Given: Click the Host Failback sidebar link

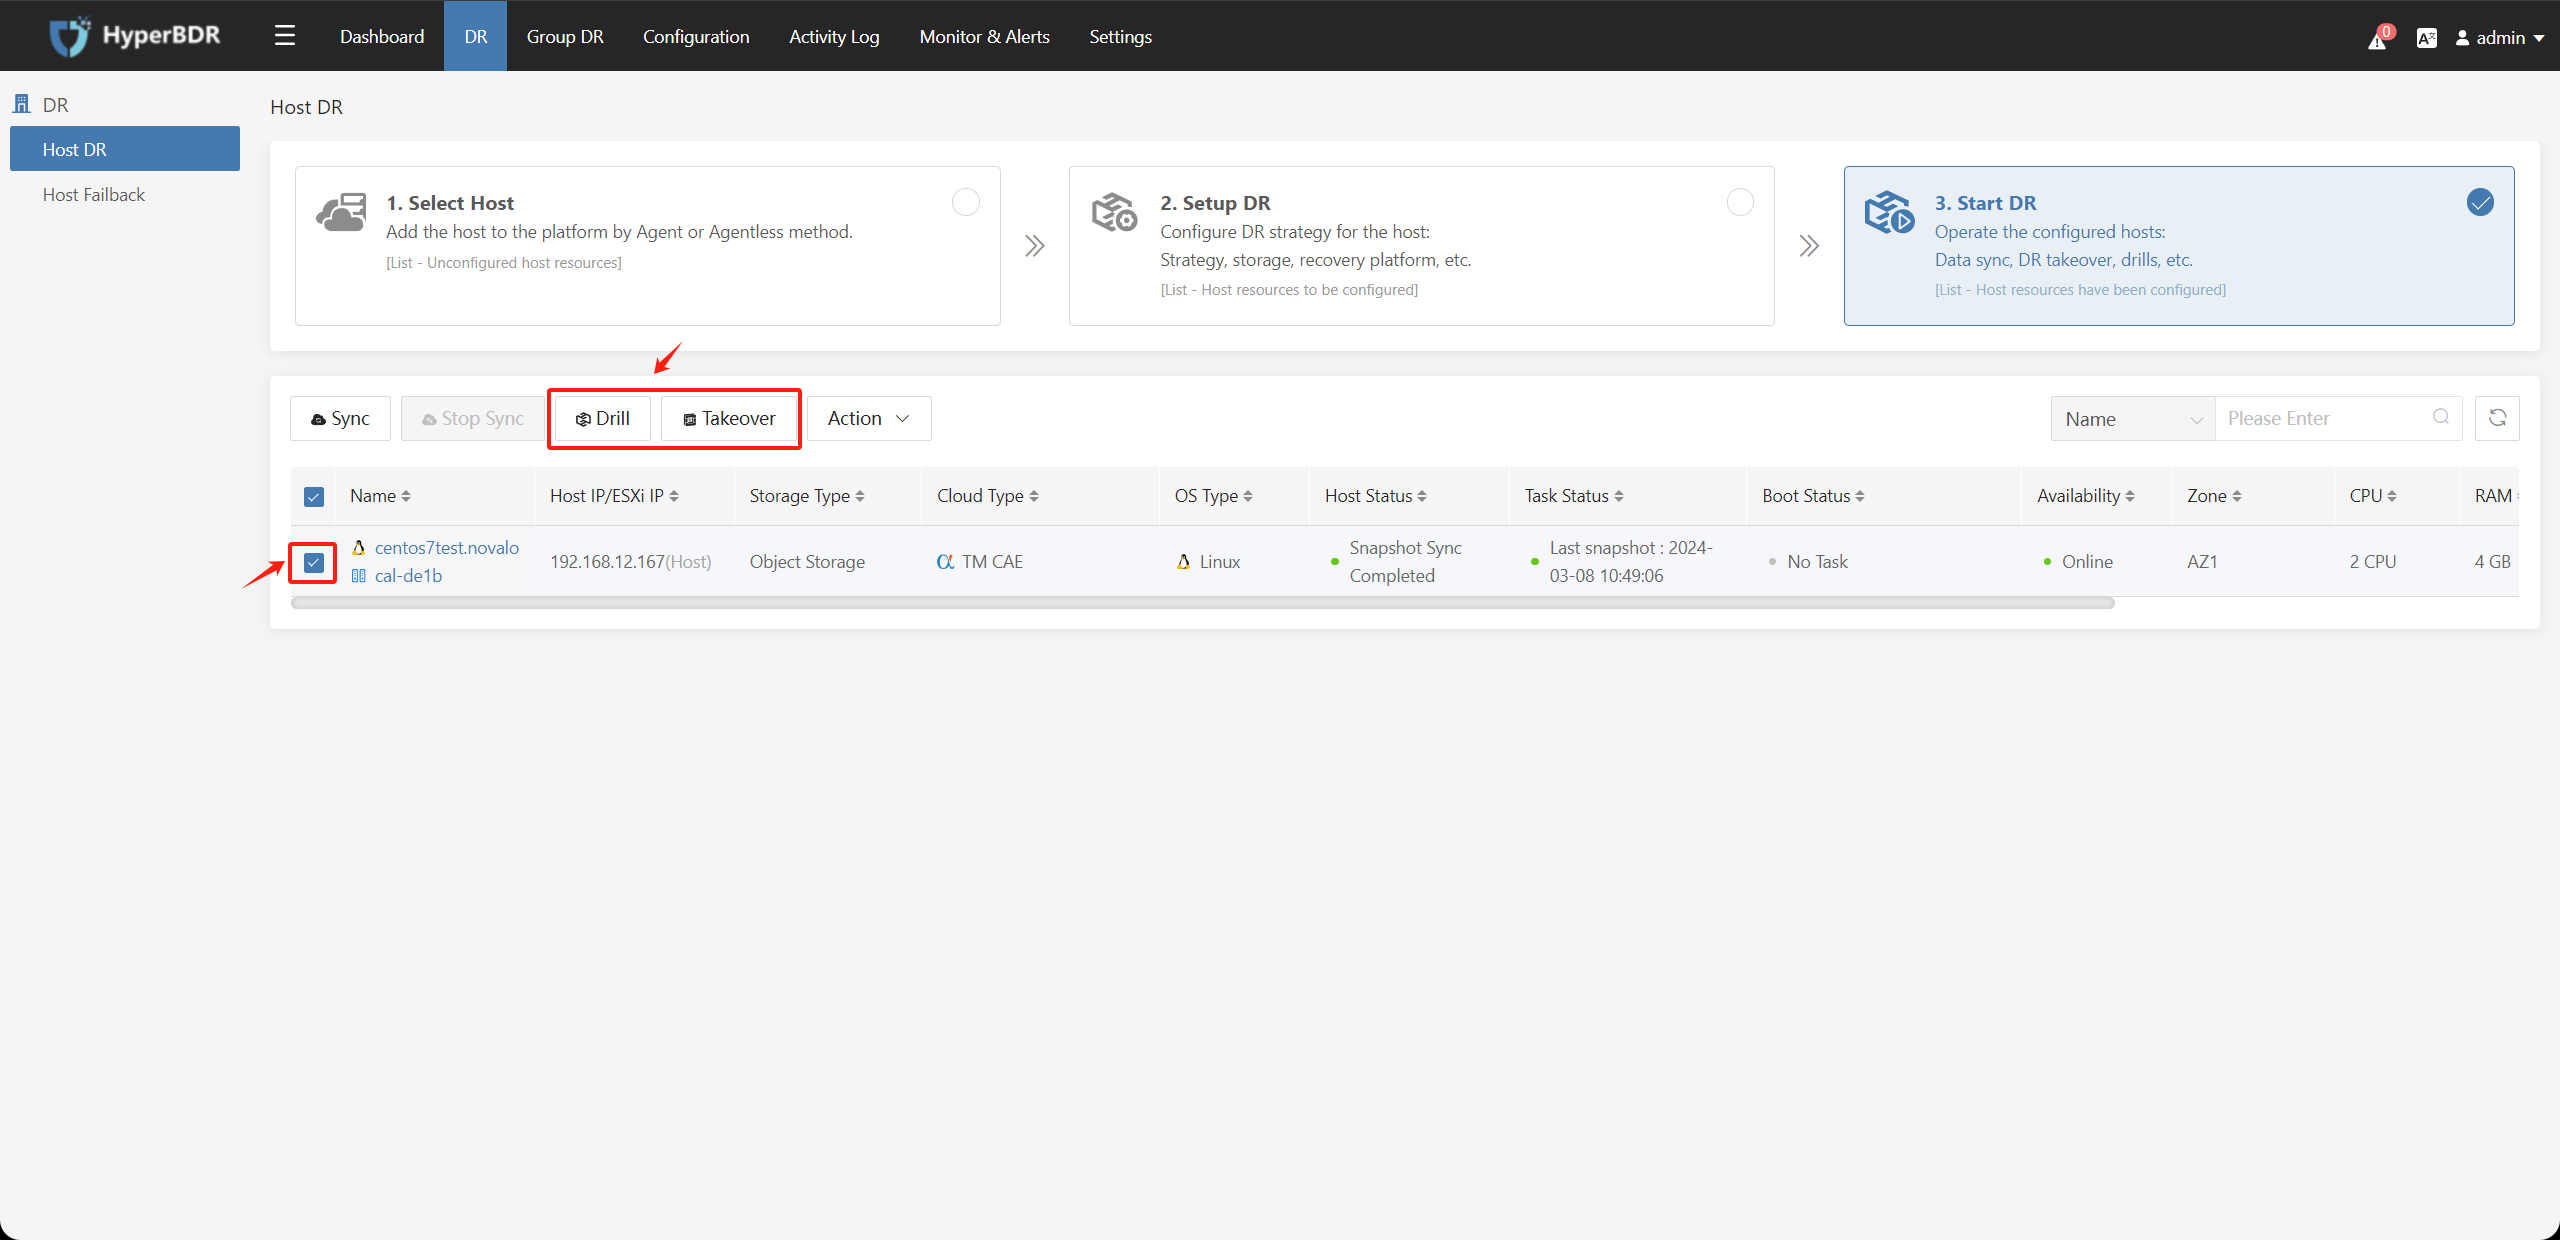Looking at the screenshot, I should click(x=93, y=193).
